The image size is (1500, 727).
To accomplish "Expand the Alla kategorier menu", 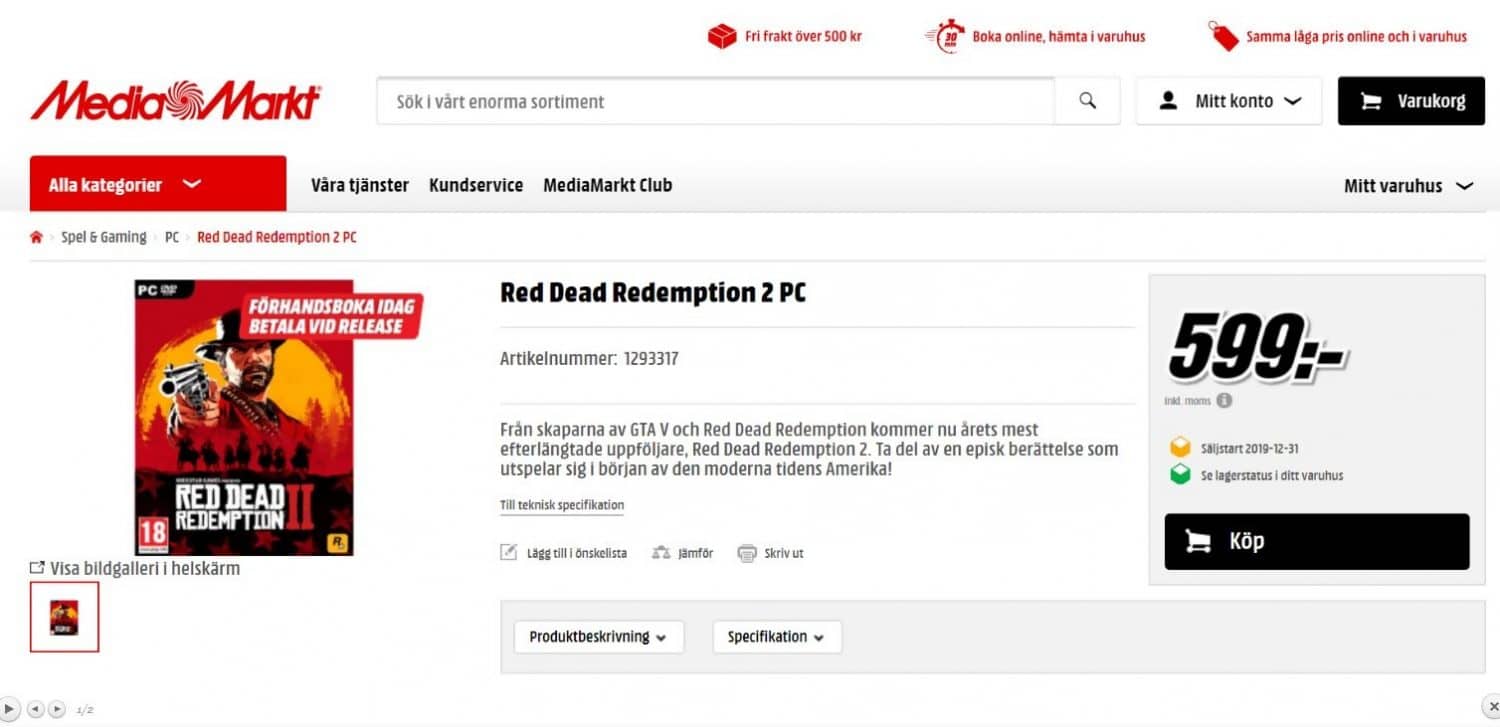I will (x=158, y=184).
